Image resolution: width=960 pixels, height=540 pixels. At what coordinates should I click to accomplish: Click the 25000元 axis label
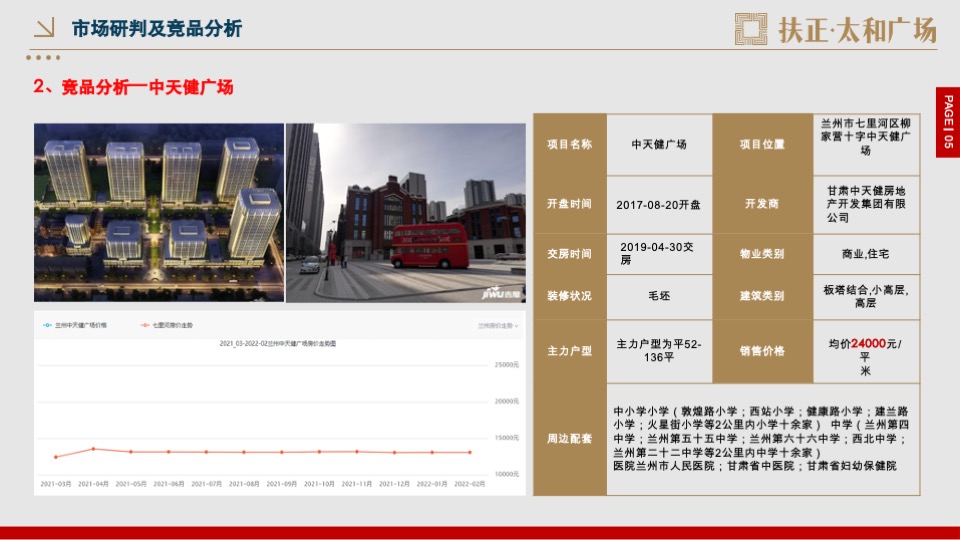click(x=506, y=365)
